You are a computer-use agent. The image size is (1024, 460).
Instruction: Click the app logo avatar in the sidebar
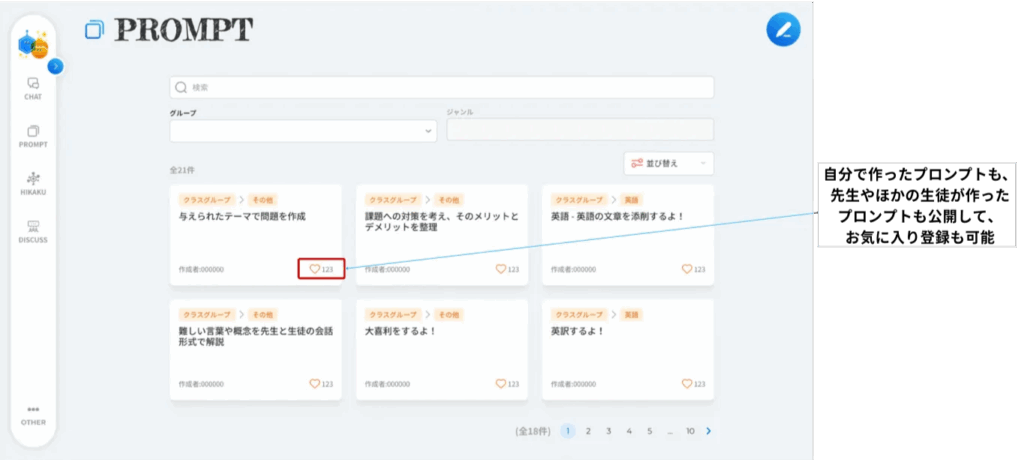pyautogui.click(x=32, y=45)
